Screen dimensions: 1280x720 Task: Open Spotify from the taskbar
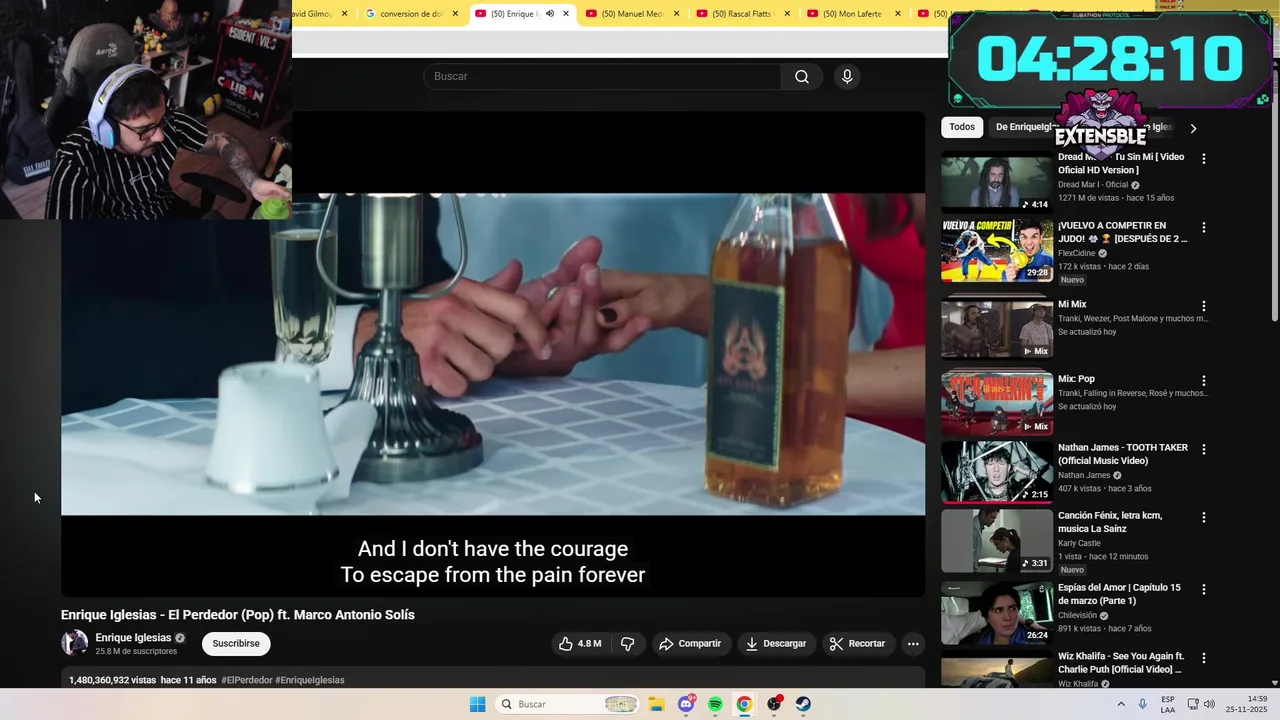coord(715,704)
